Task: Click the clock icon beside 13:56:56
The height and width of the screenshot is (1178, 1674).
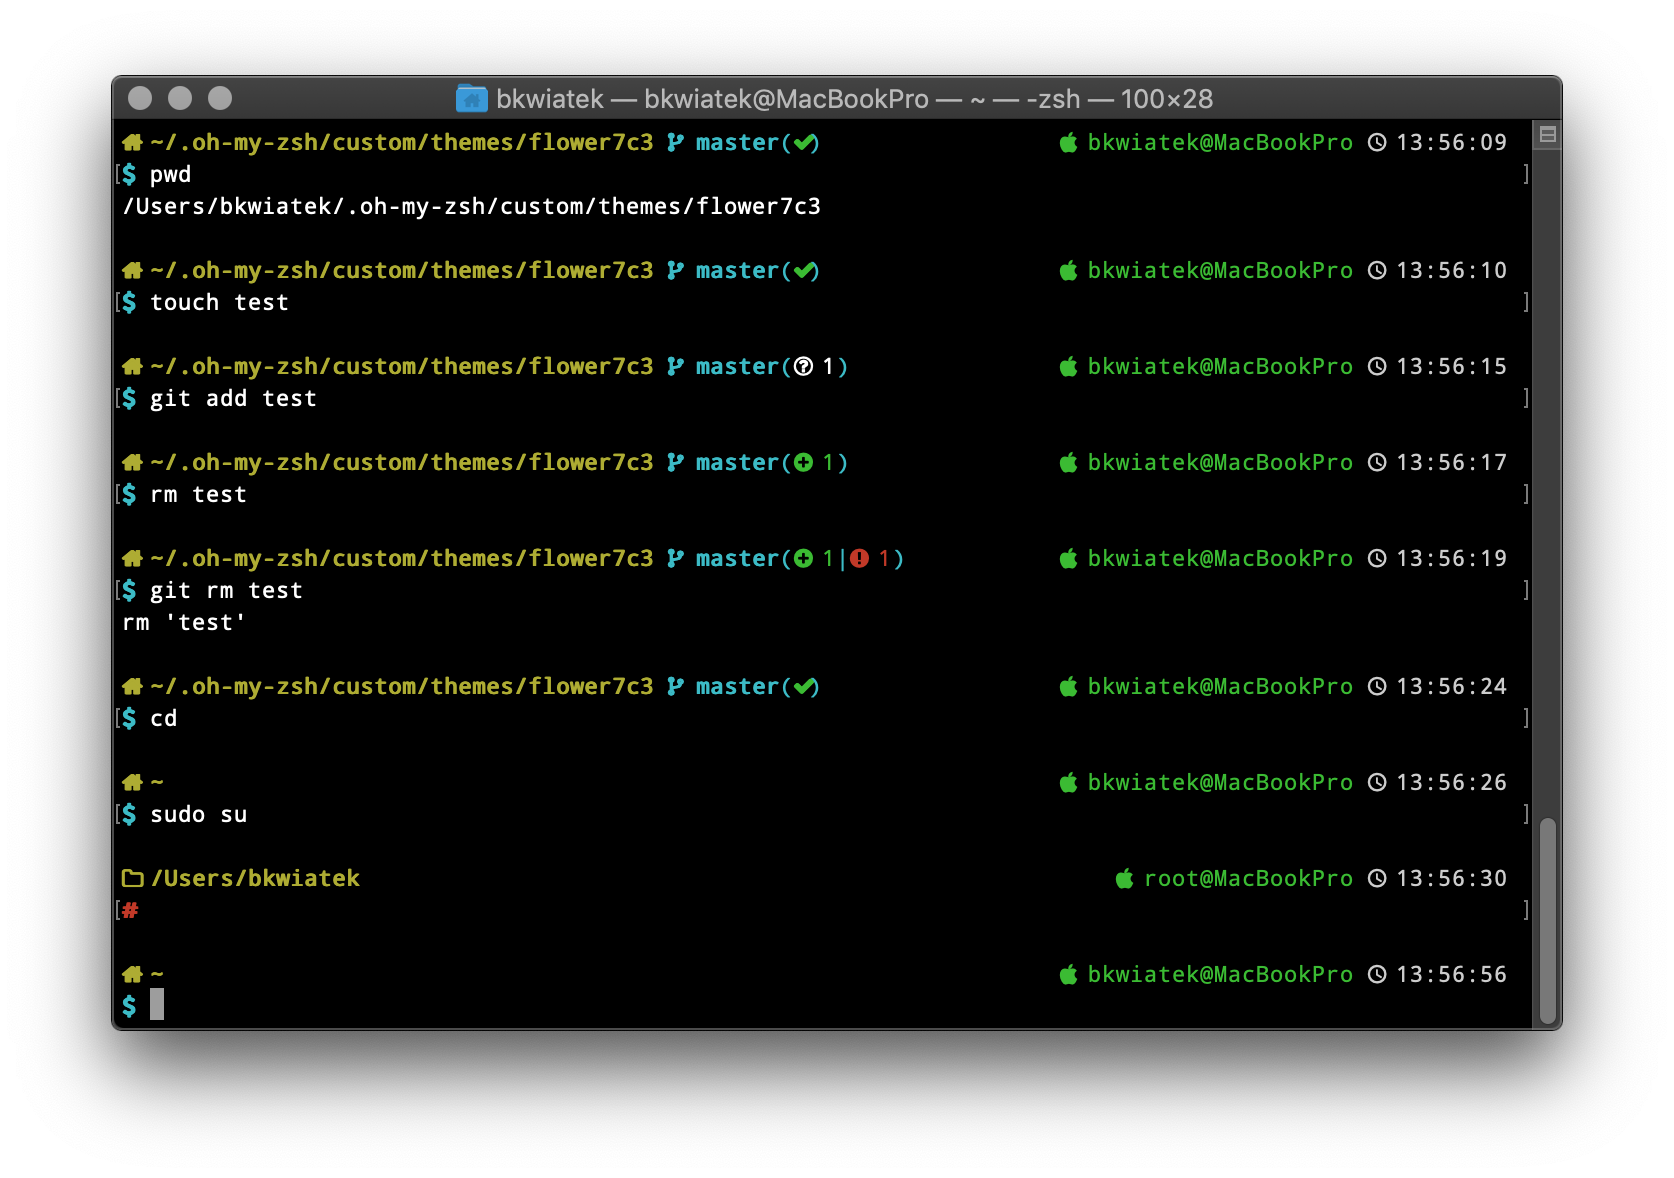Action: click(1377, 974)
